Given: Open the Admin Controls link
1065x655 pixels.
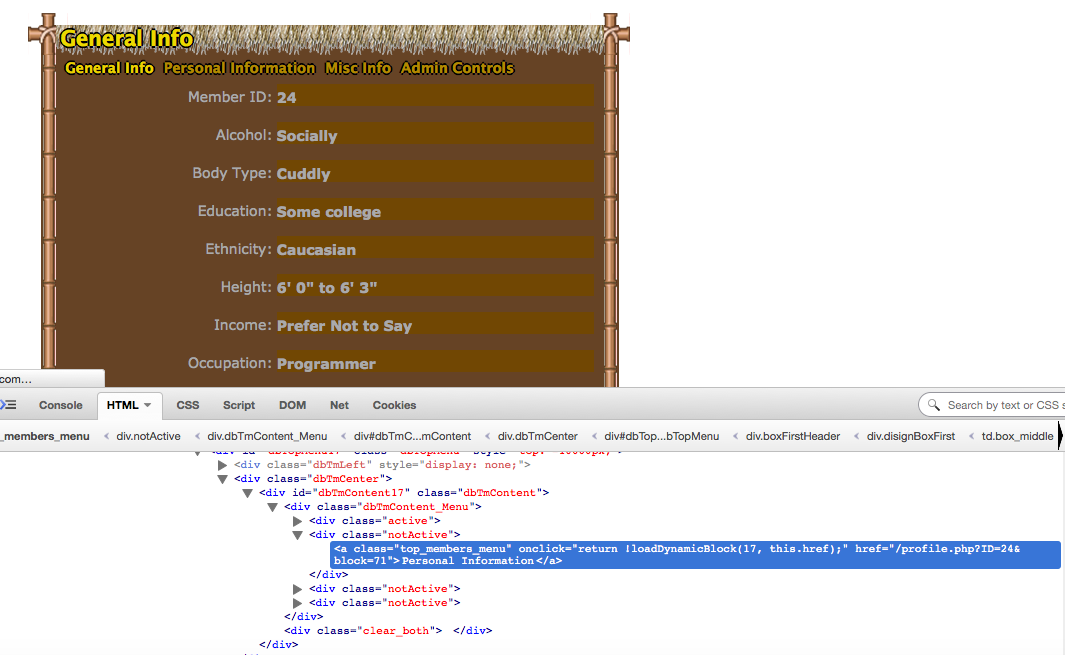Looking at the screenshot, I should pos(457,68).
